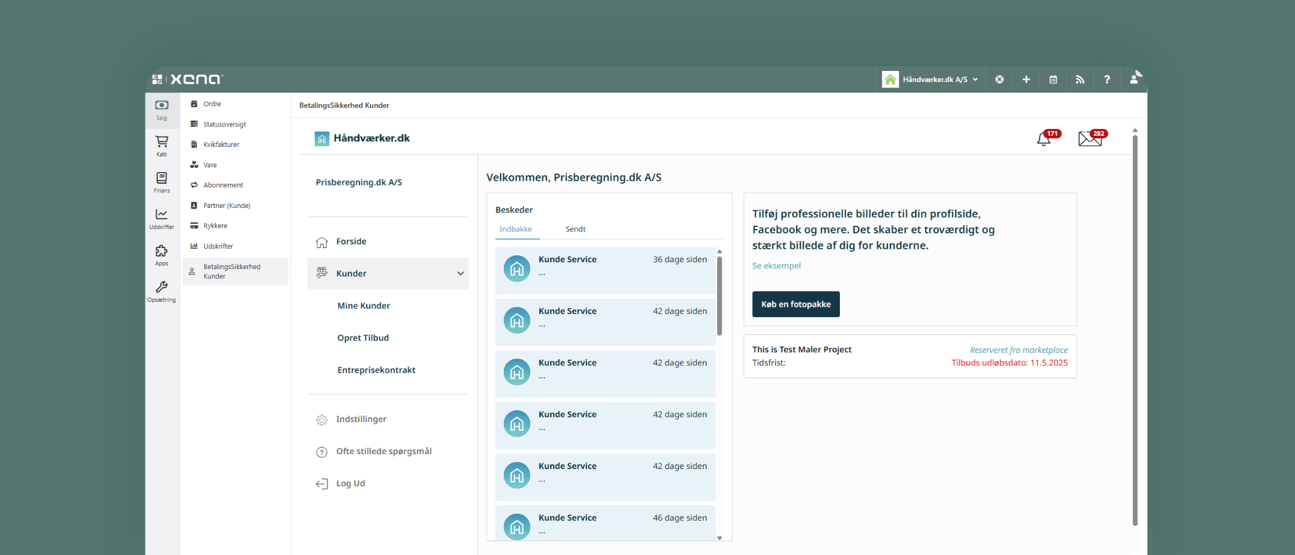This screenshot has width=1295, height=555.
Task: Open the Finans module
Action: click(161, 182)
